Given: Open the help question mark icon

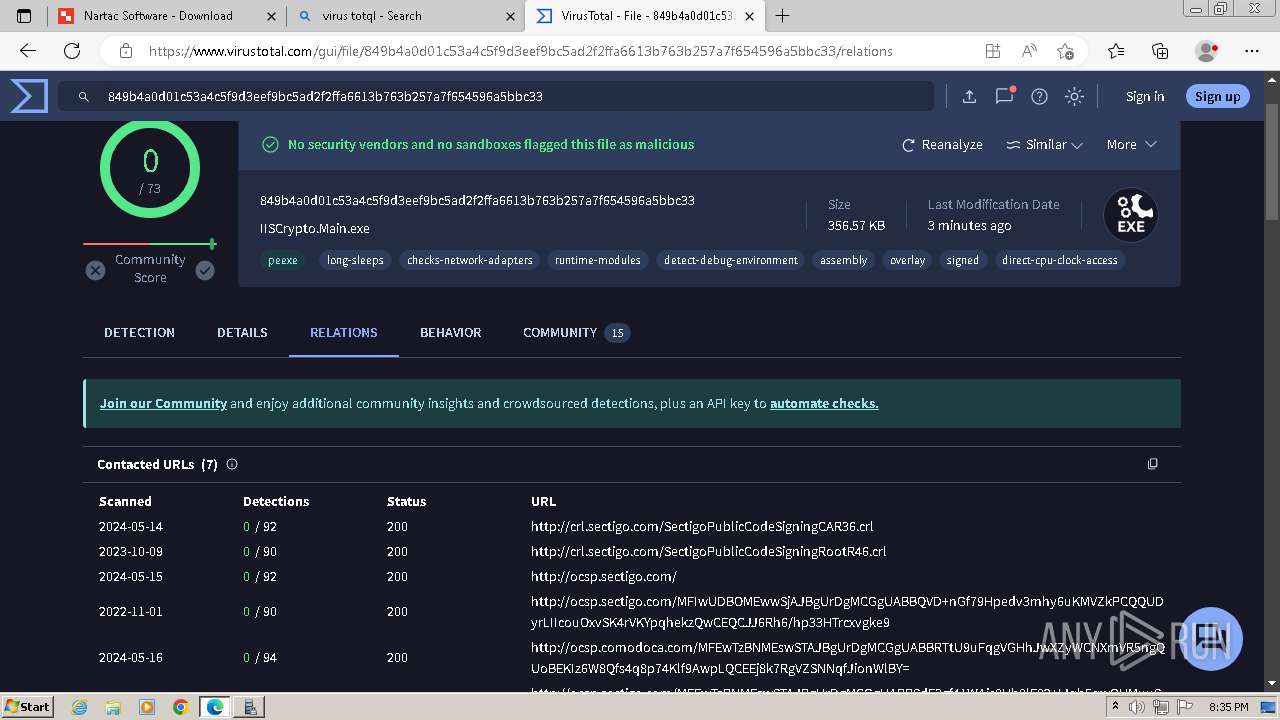Looking at the screenshot, I should click(x=1039, y=96).
